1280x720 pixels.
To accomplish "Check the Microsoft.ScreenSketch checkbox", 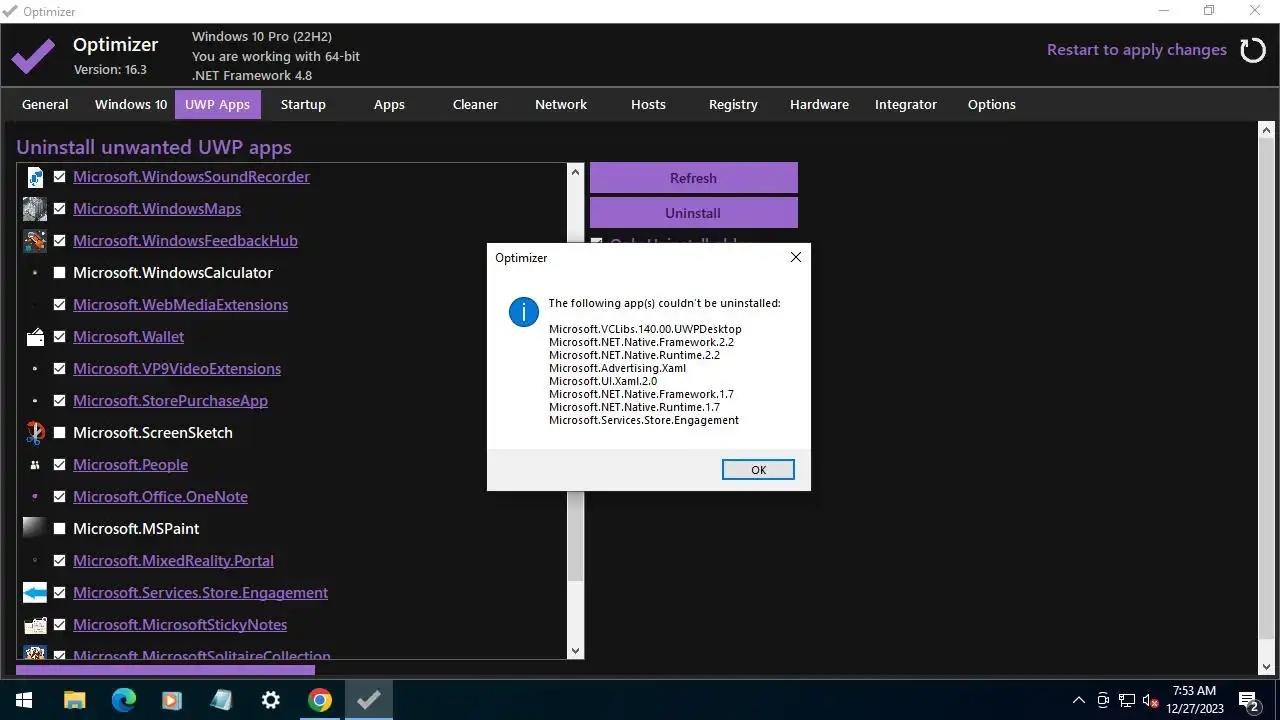I will pos(60,433).
